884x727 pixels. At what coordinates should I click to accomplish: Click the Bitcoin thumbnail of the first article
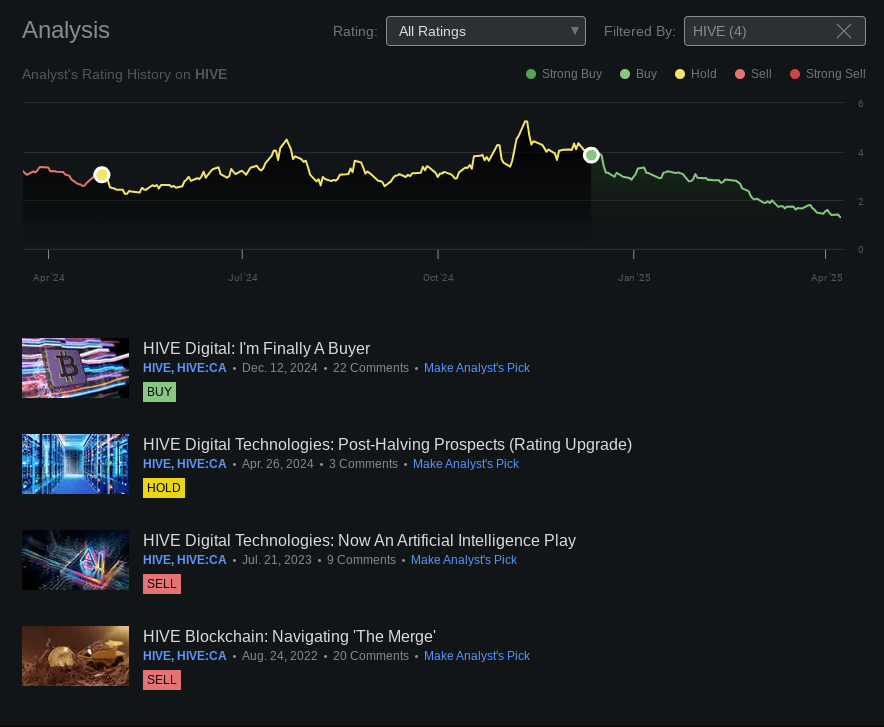[75, 367]
